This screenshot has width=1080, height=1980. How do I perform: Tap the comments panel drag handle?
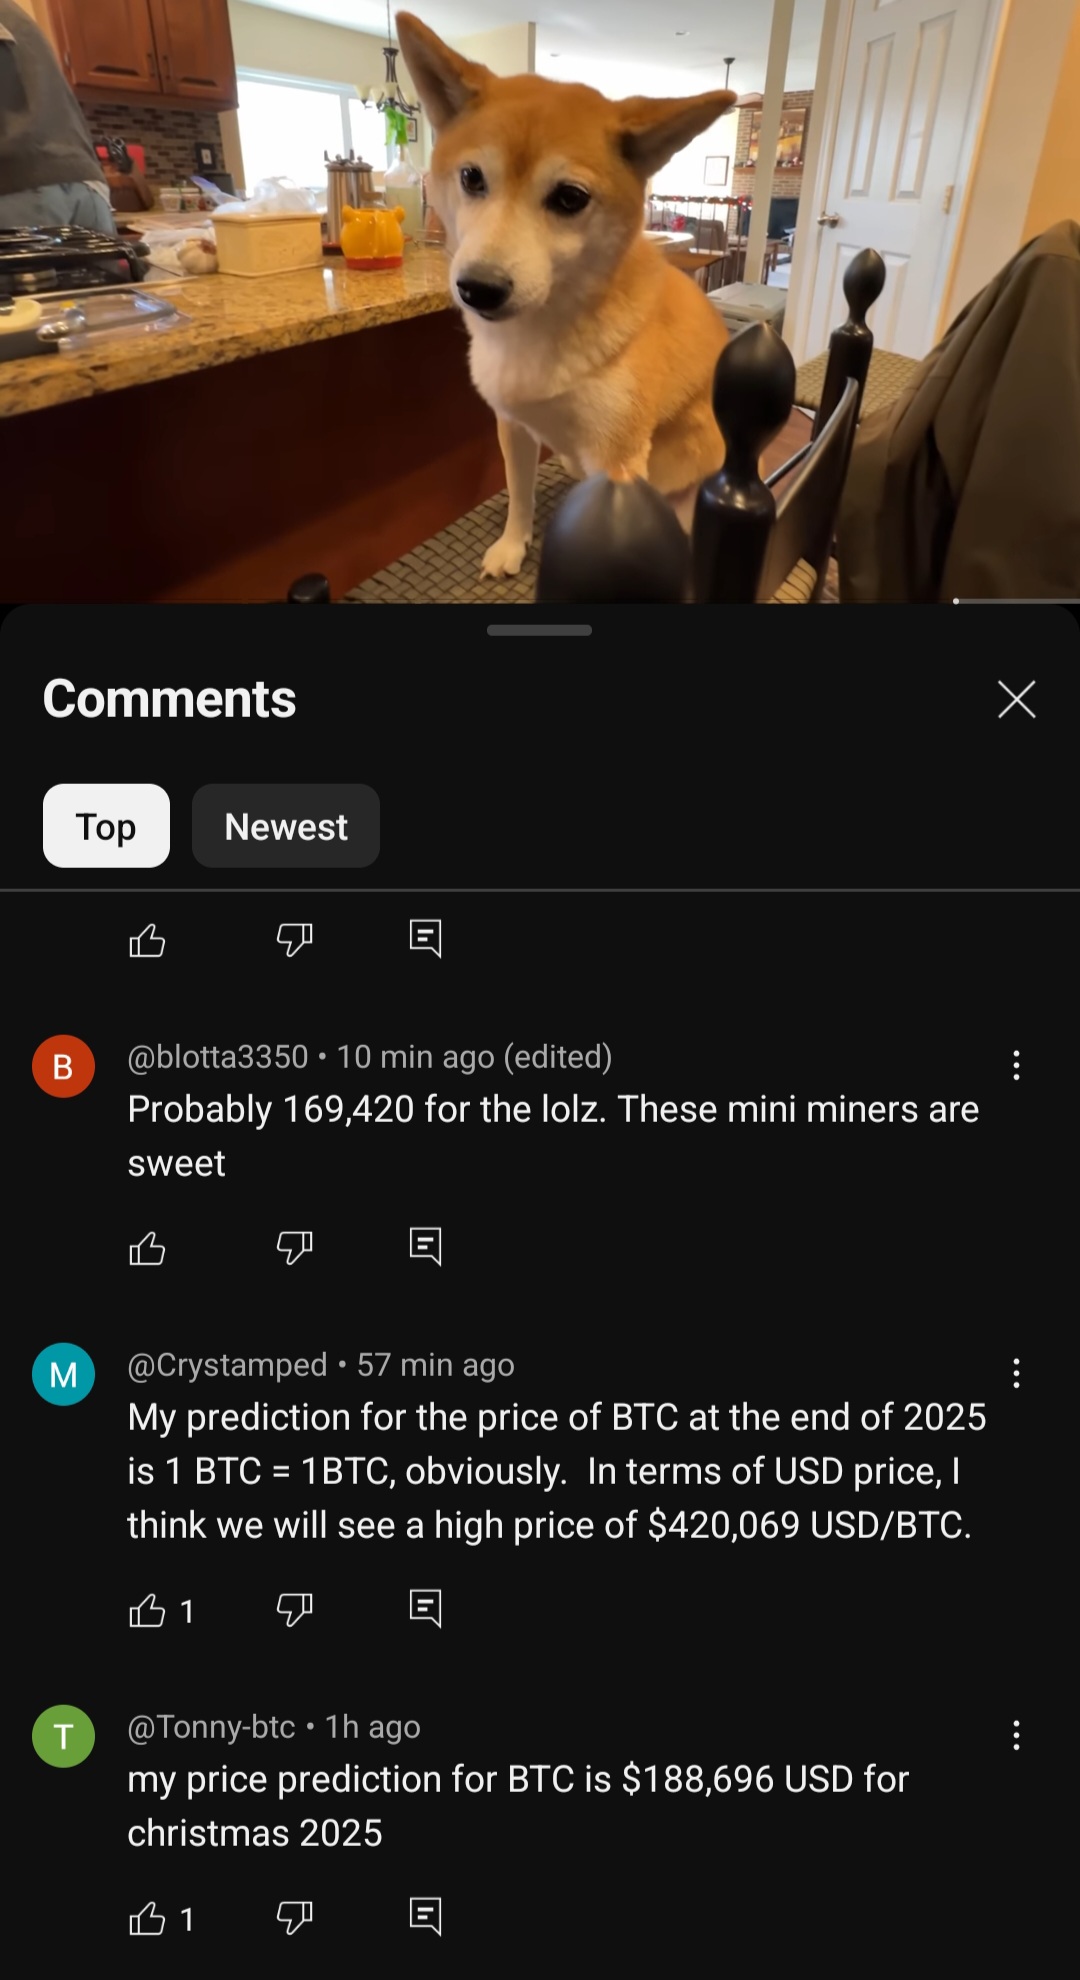[x=539, y=630]
